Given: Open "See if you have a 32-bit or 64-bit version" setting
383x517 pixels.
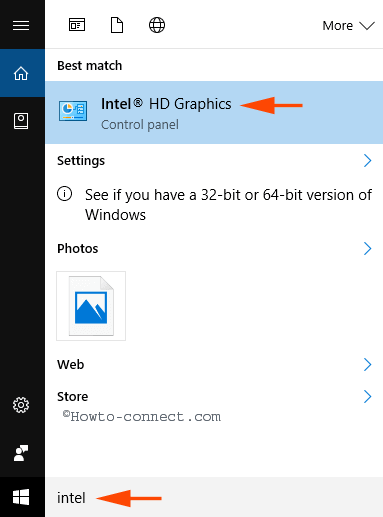Looking at the screenshot, I should (x=214, y=205).
